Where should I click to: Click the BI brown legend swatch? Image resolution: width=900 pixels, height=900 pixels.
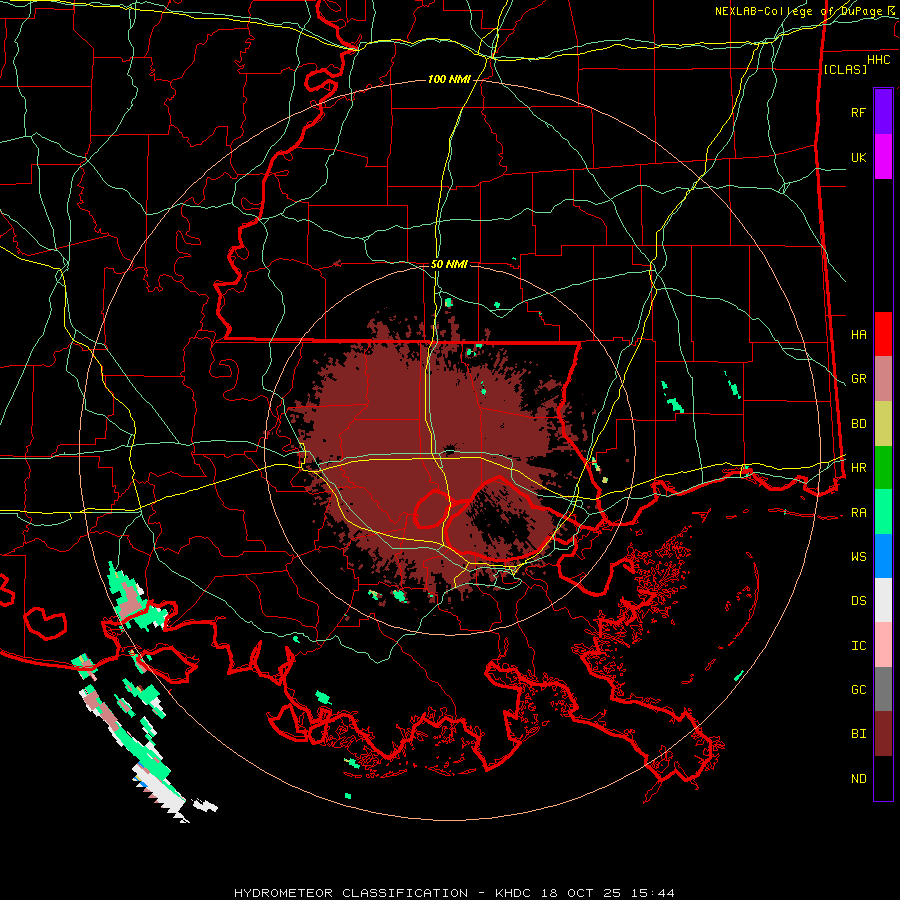tap(883, 734)
